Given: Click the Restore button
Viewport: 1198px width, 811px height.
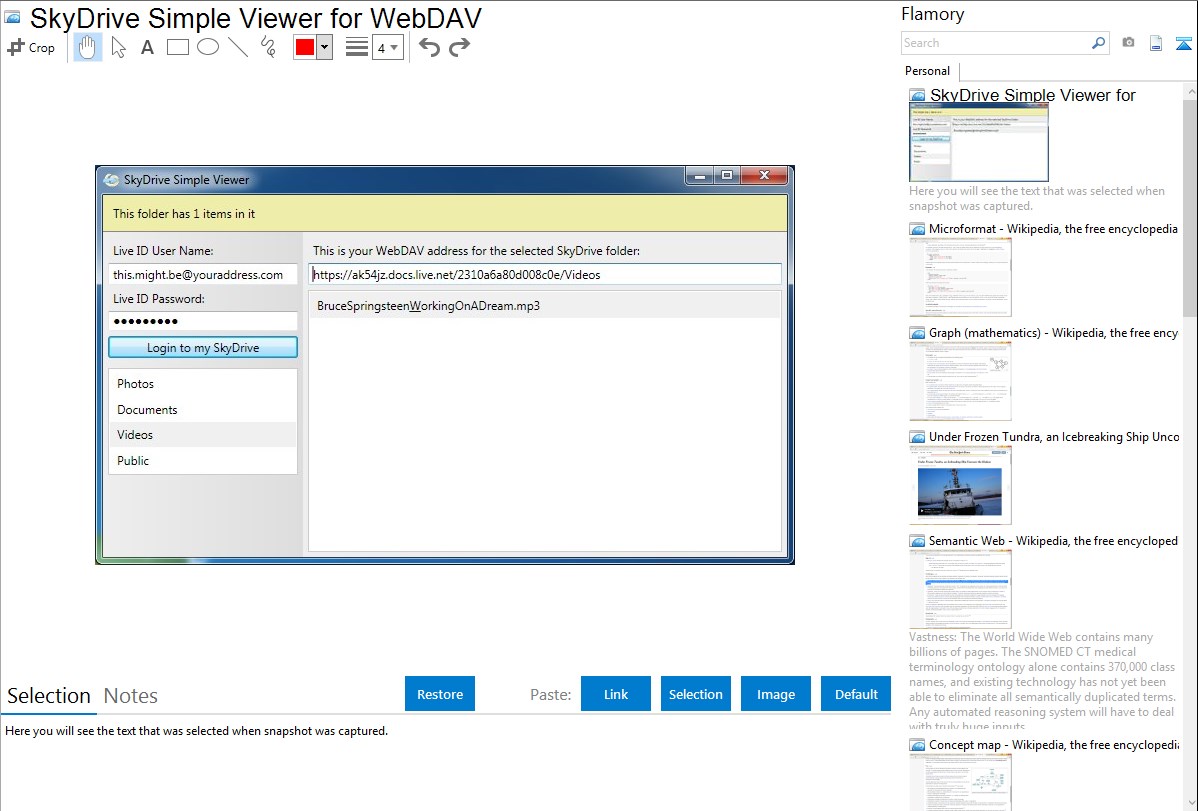Looking at the screenshot, I should 440,694.
